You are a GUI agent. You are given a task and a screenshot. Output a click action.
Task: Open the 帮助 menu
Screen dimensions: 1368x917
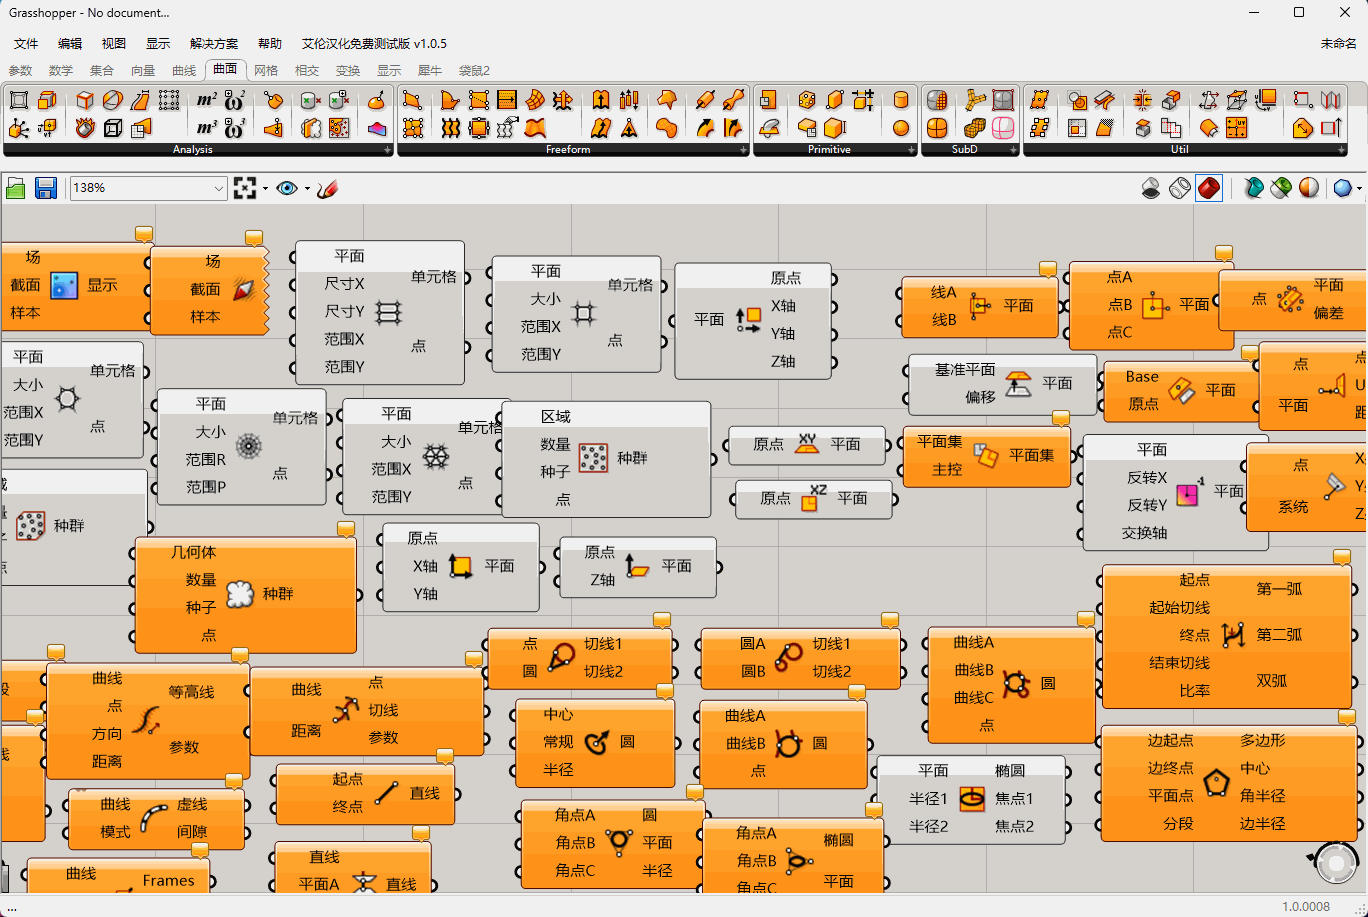pos(270,44)
